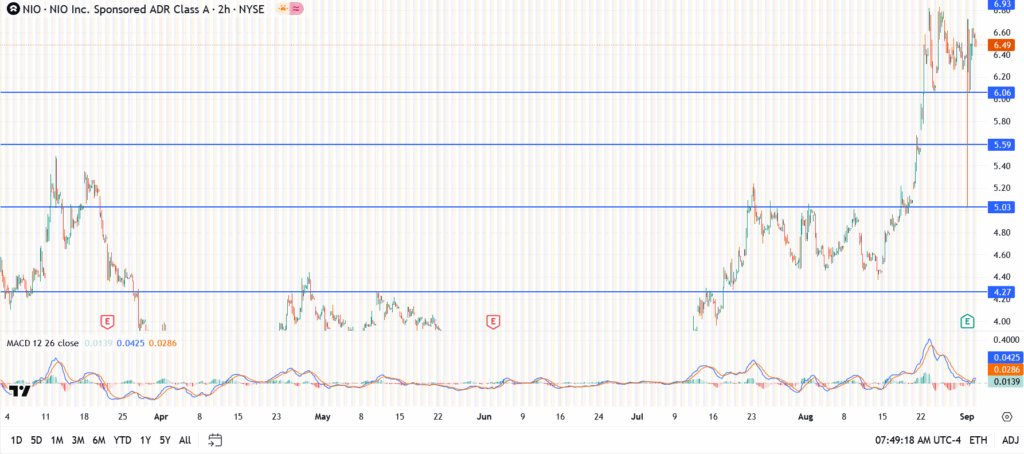Screen dimensions: 1024x454
Task: Select the 6M time range
Action: (x=99, y=440)
